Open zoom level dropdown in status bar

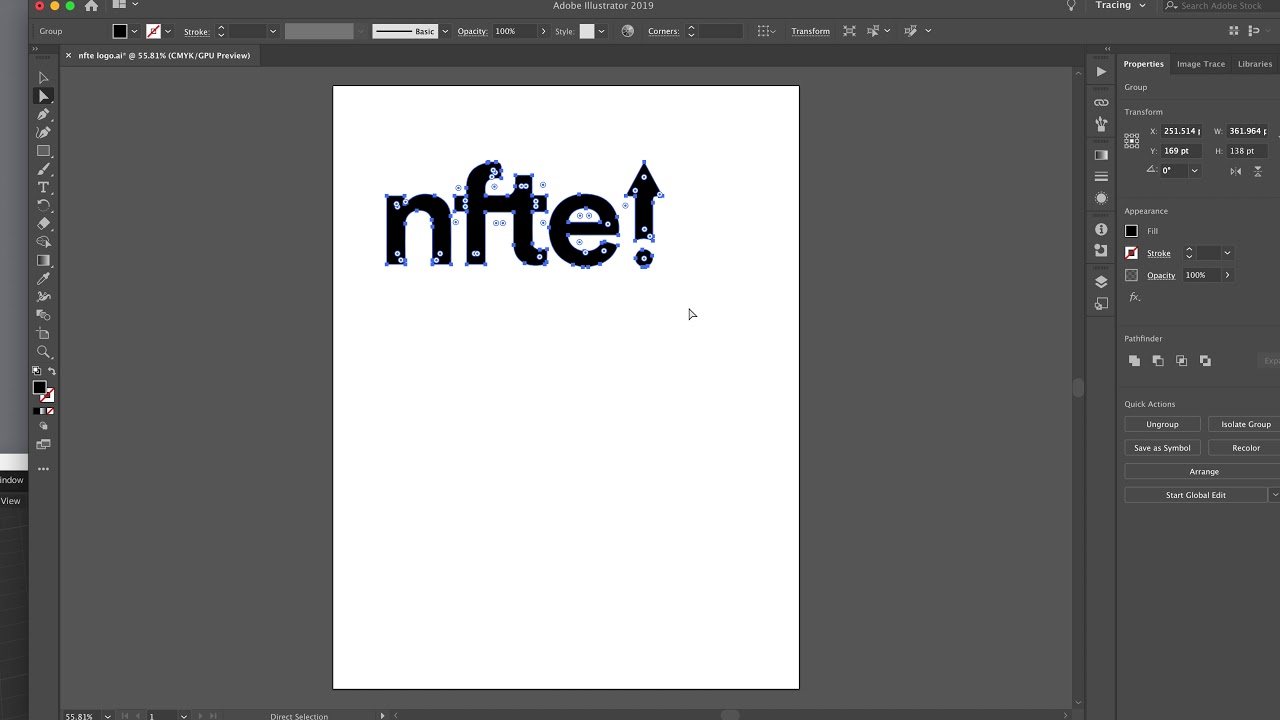(x=107, y=716)
